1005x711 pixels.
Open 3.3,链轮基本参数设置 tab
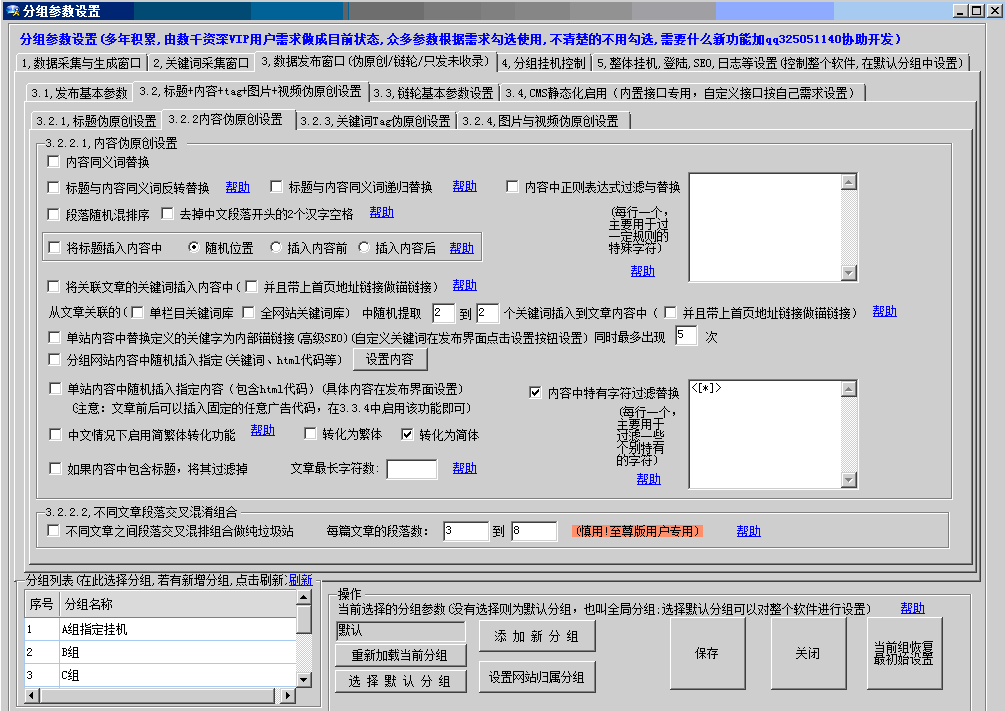433,93
